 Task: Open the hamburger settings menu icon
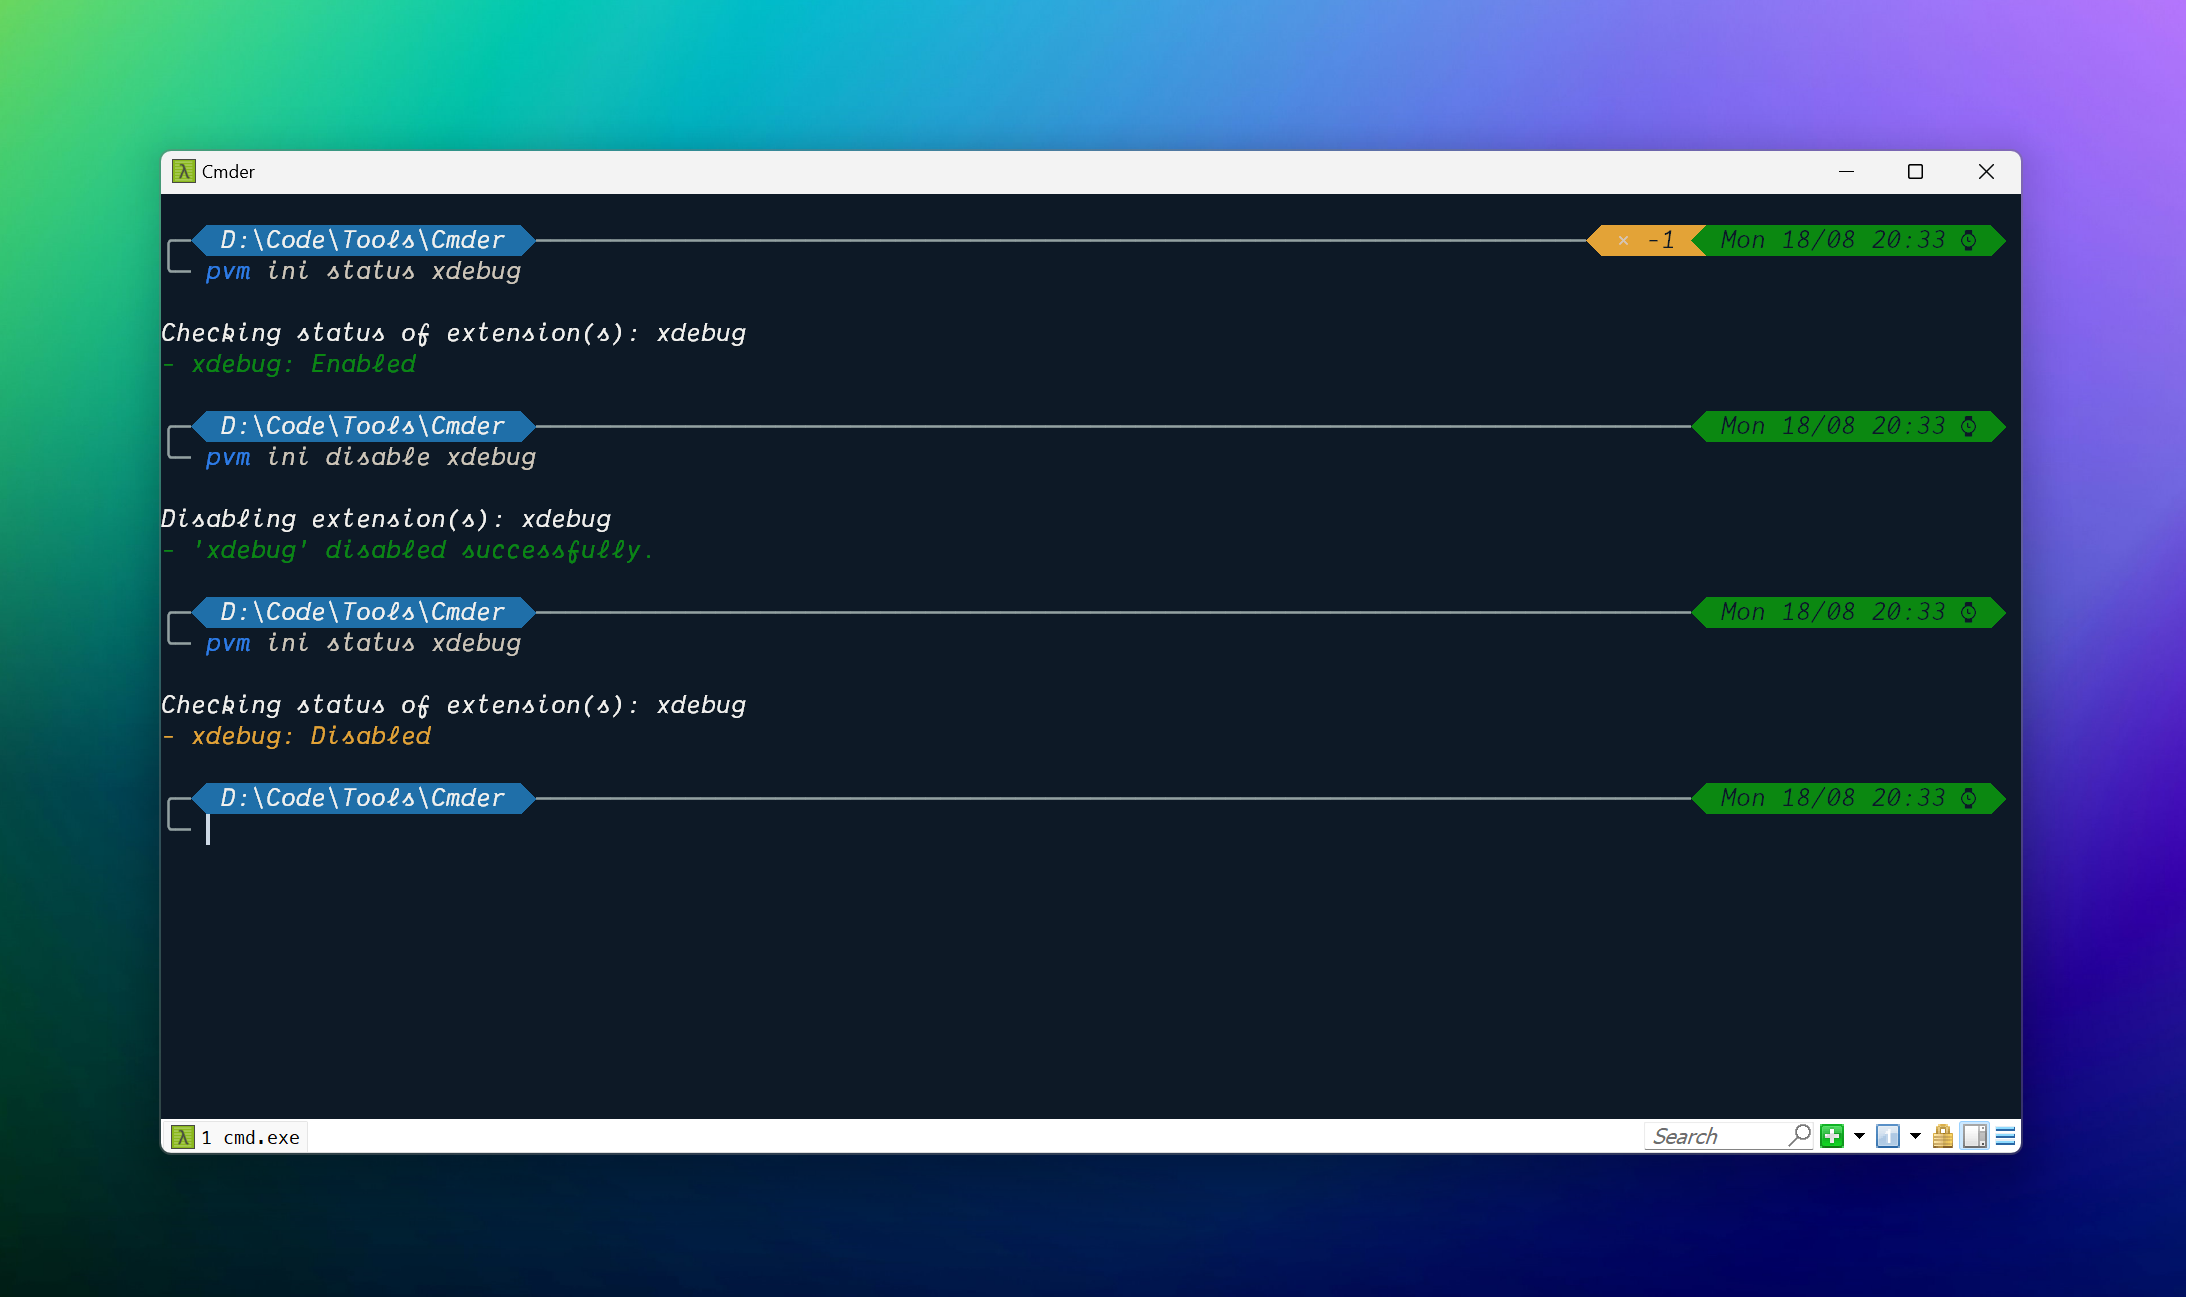point(2005,1136)
